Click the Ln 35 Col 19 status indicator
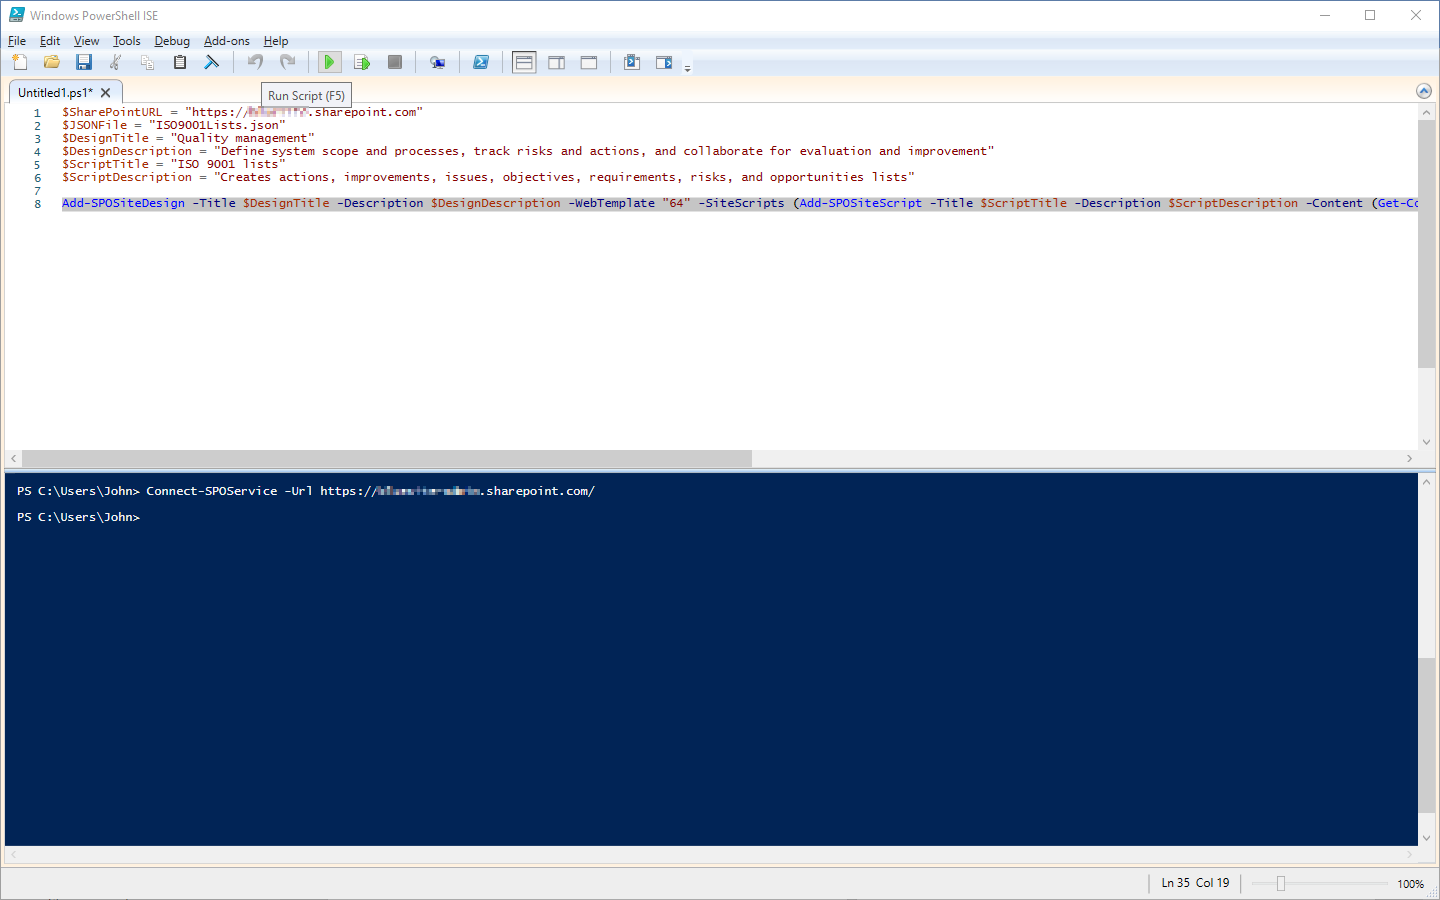Image resolution: width=1440 pixels, height=900 pixels. tap(1195, 883)
